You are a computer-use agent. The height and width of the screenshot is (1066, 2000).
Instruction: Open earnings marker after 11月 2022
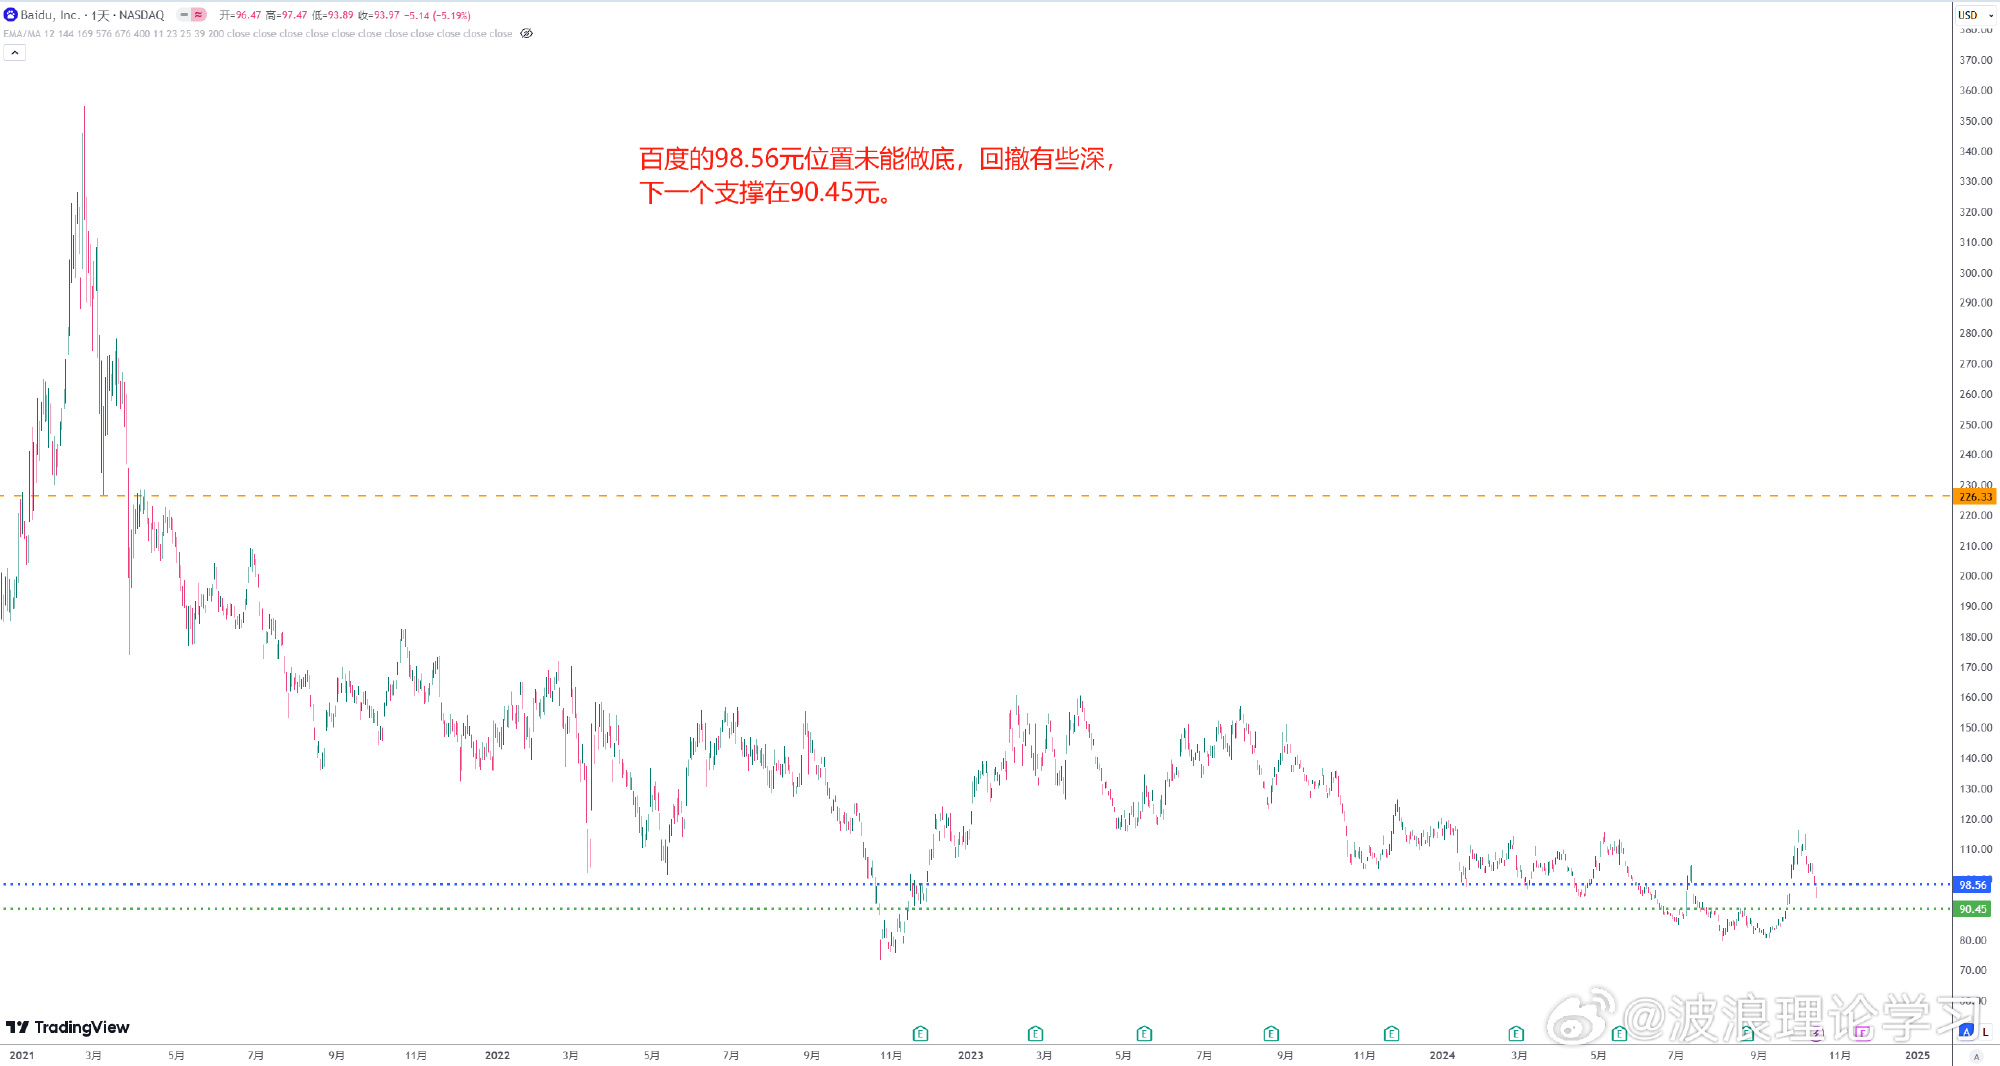(921, 1033)
